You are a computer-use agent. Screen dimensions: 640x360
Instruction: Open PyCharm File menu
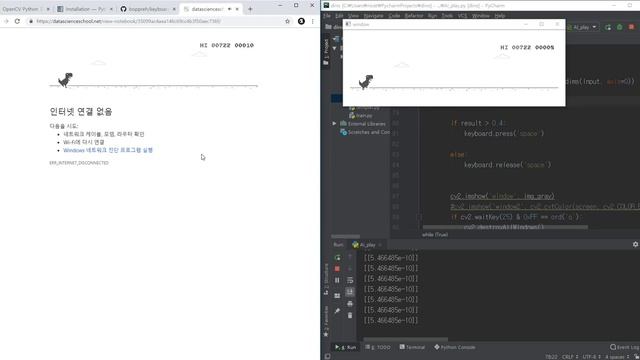pos(327,16)
